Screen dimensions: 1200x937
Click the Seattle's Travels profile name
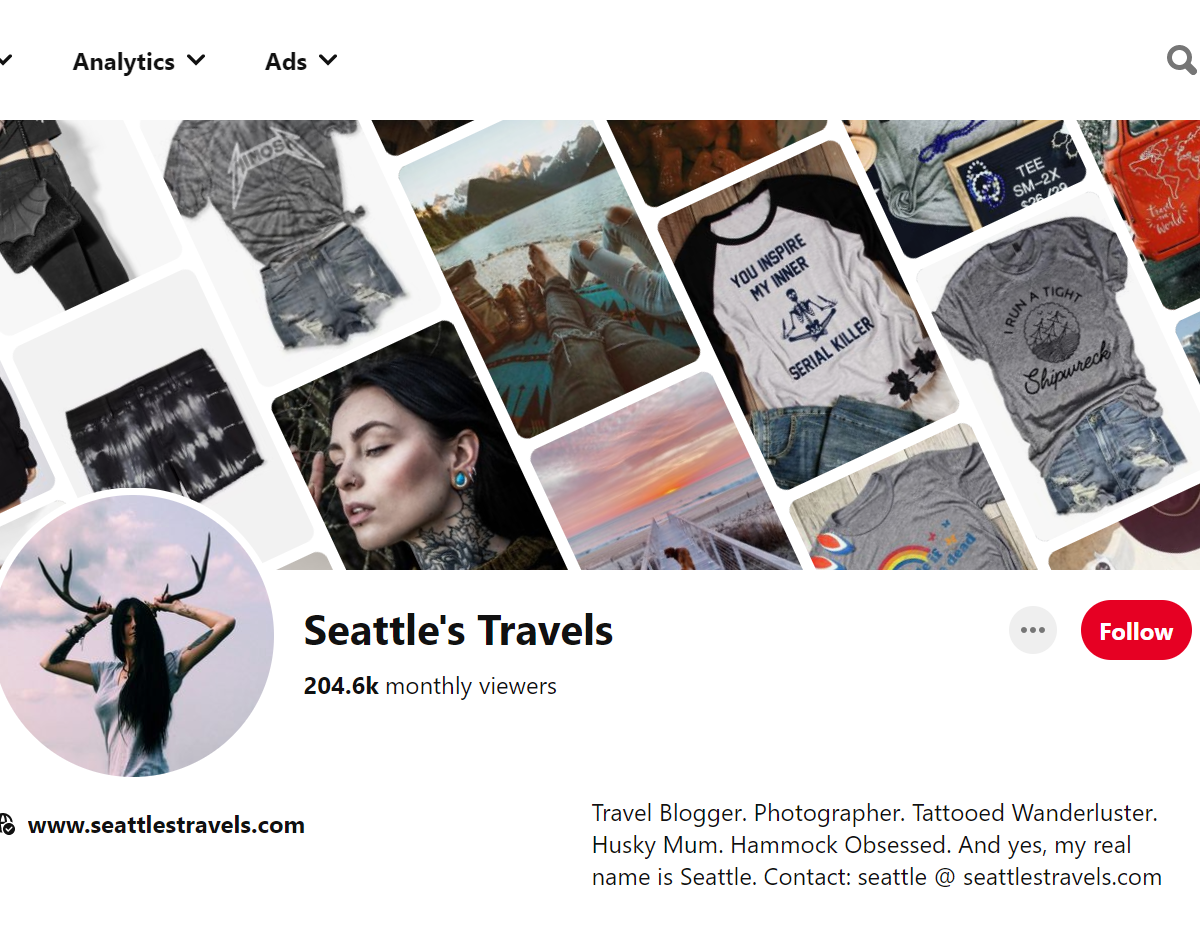[x=458, y=631]
